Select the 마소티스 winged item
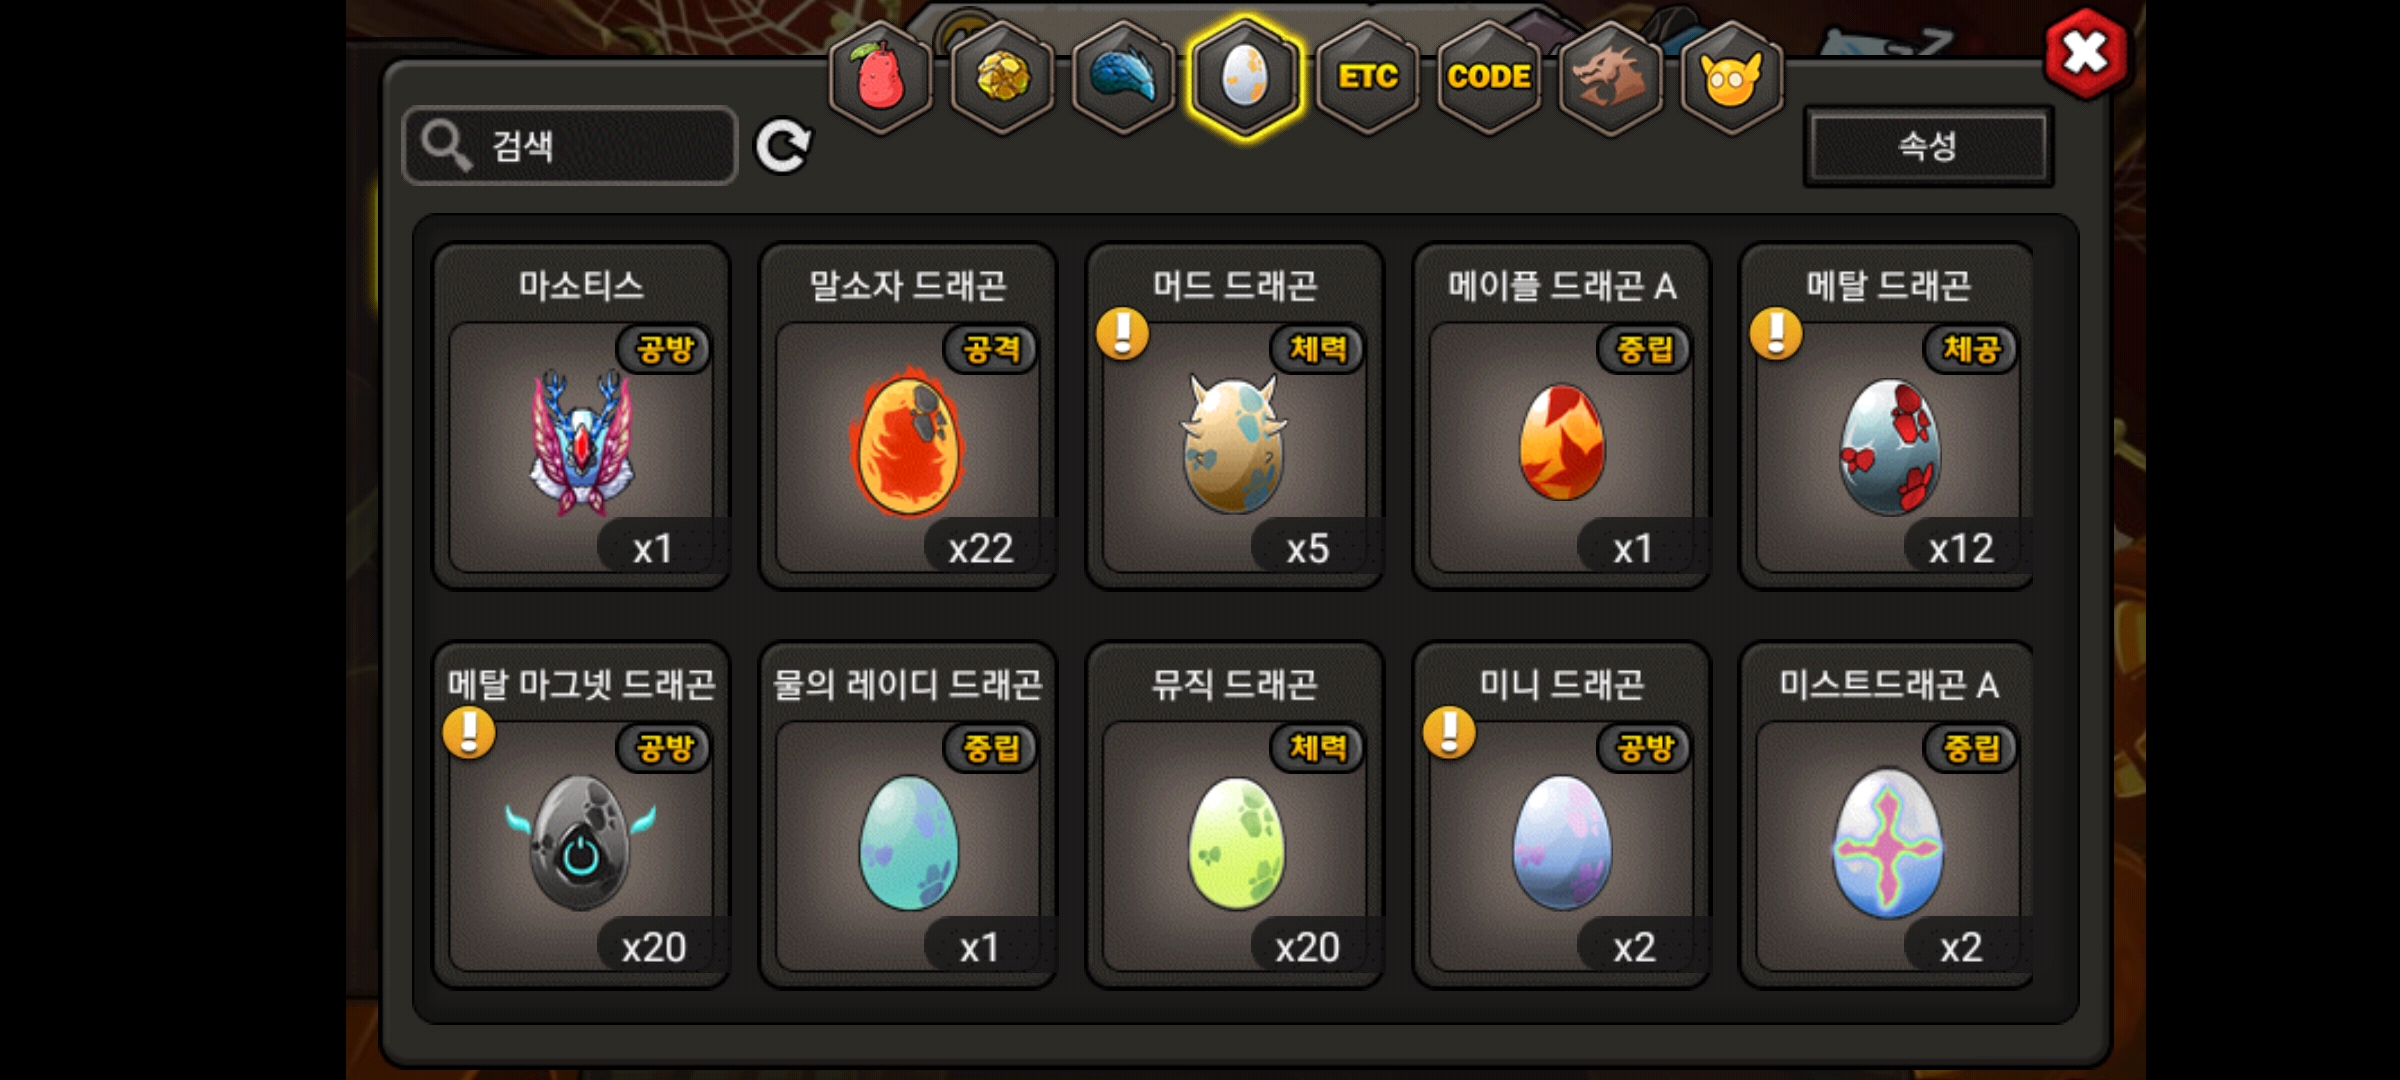Image resolution: width=2400 pixels, height=1080 pixels. pos(581,416)
